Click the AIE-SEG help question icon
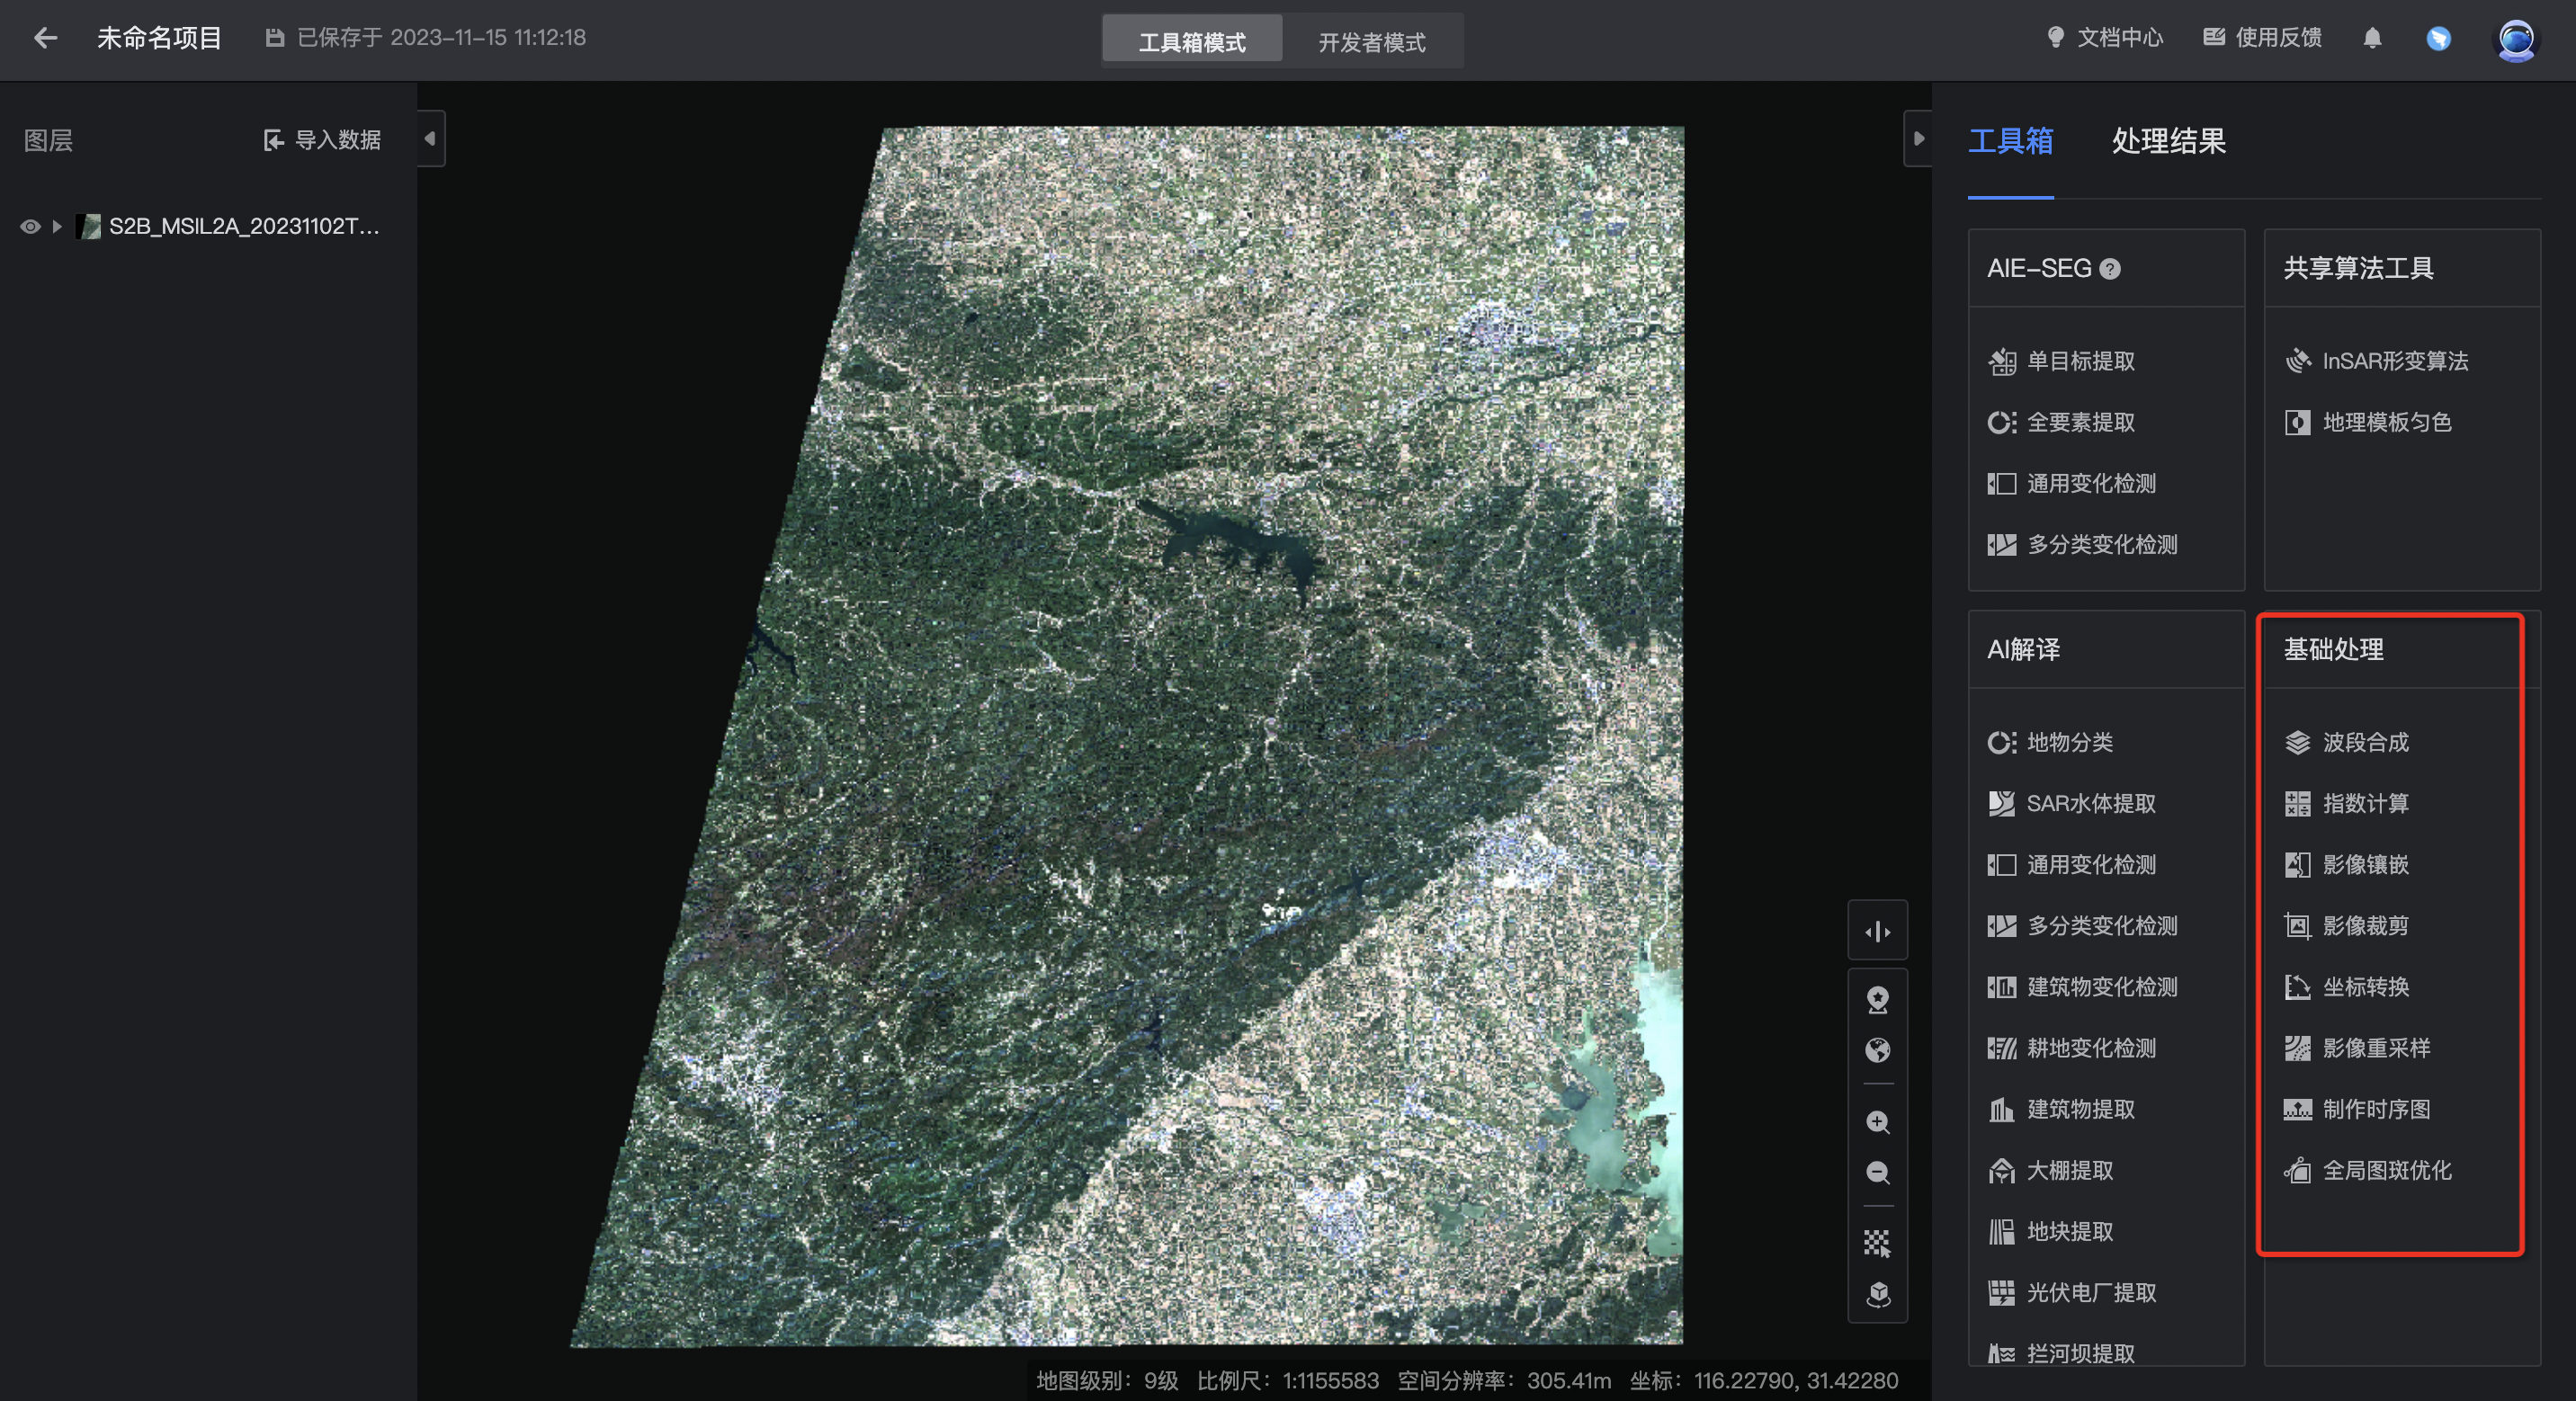Screen dimensions: 2576x1401 click(x=2110, y=269)
